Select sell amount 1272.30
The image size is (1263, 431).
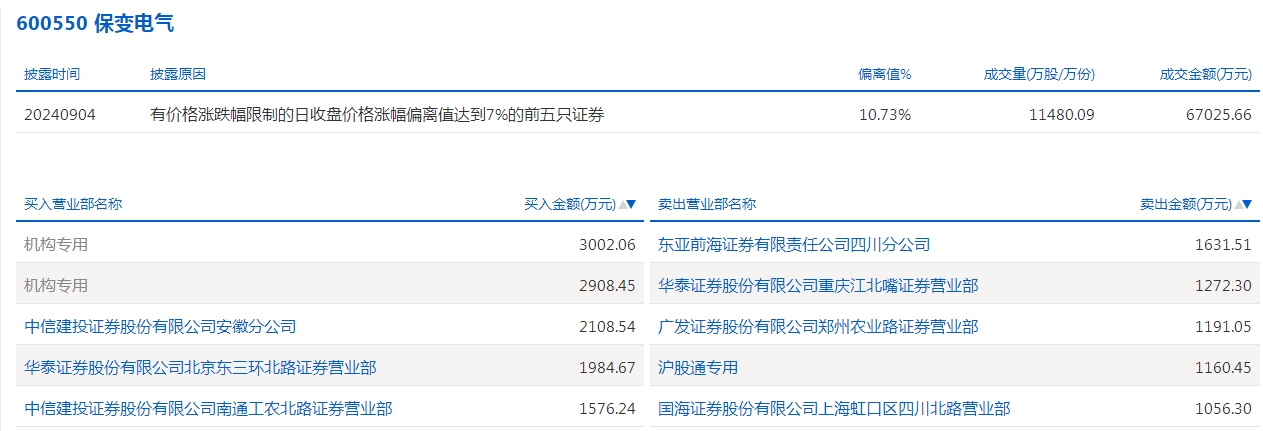(x=1223, y=285)
